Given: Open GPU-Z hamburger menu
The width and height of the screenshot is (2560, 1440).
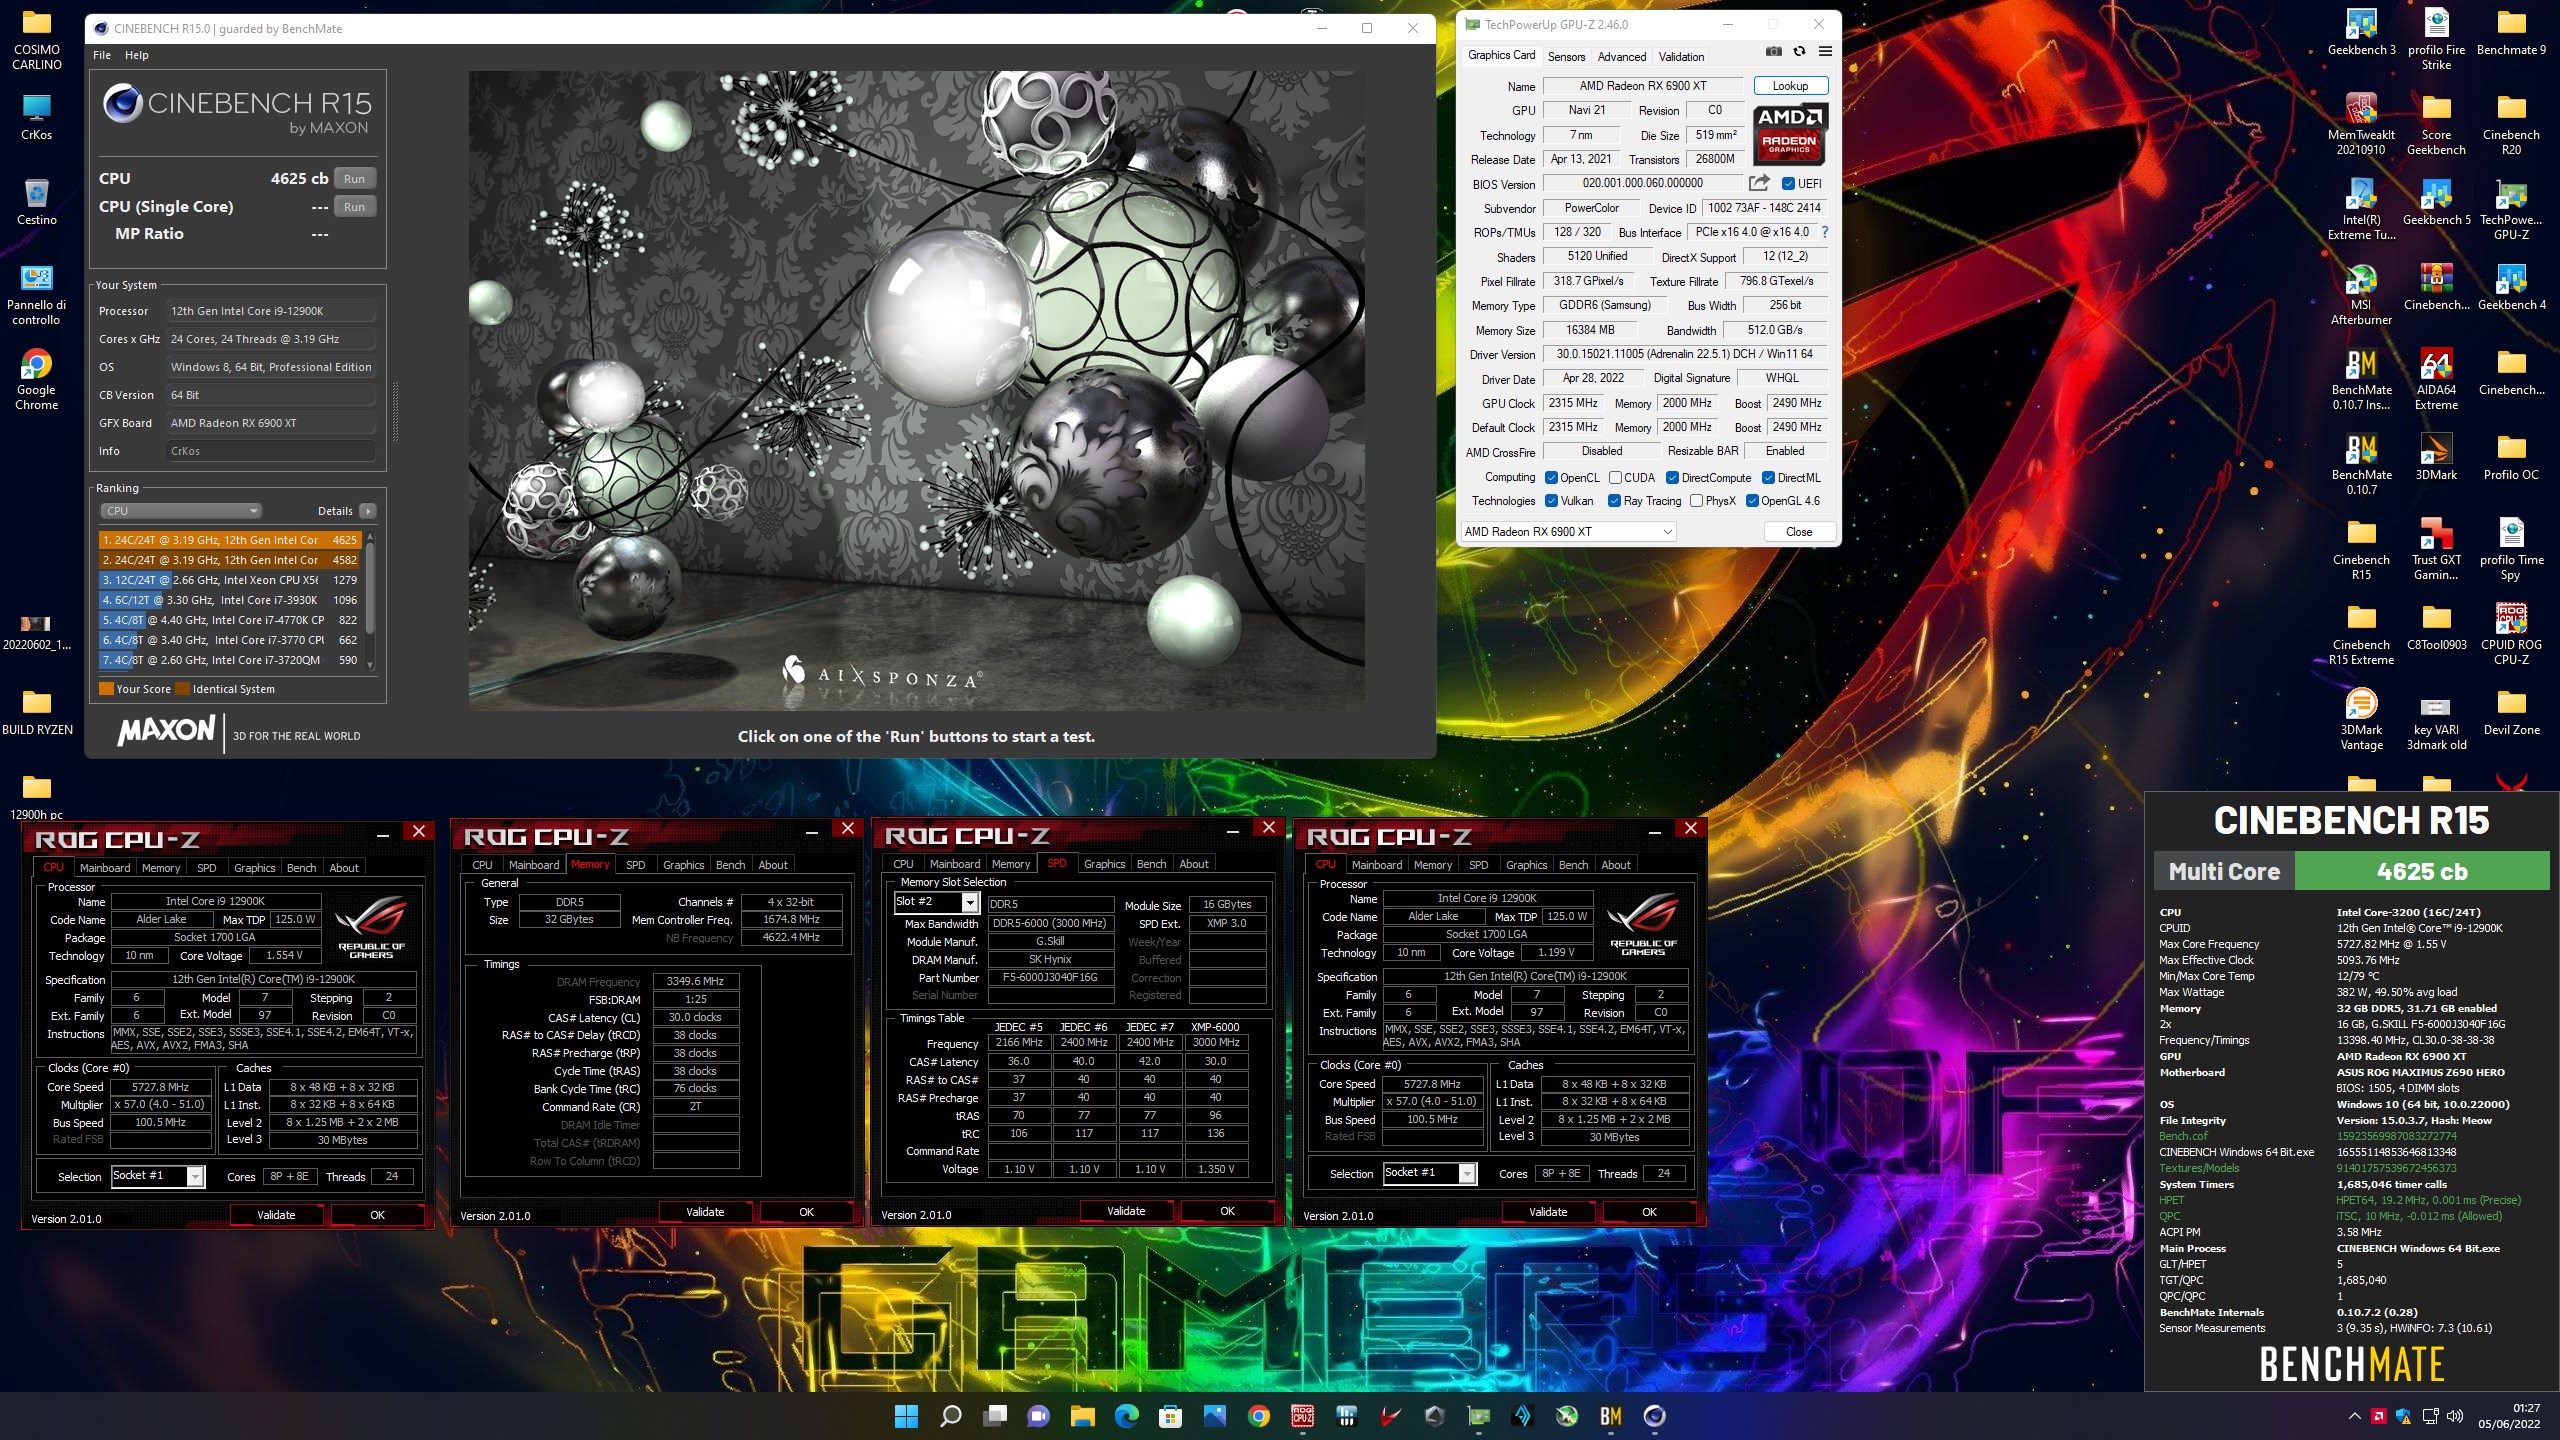Looking at the screenshot, I should click(1825, 52).
